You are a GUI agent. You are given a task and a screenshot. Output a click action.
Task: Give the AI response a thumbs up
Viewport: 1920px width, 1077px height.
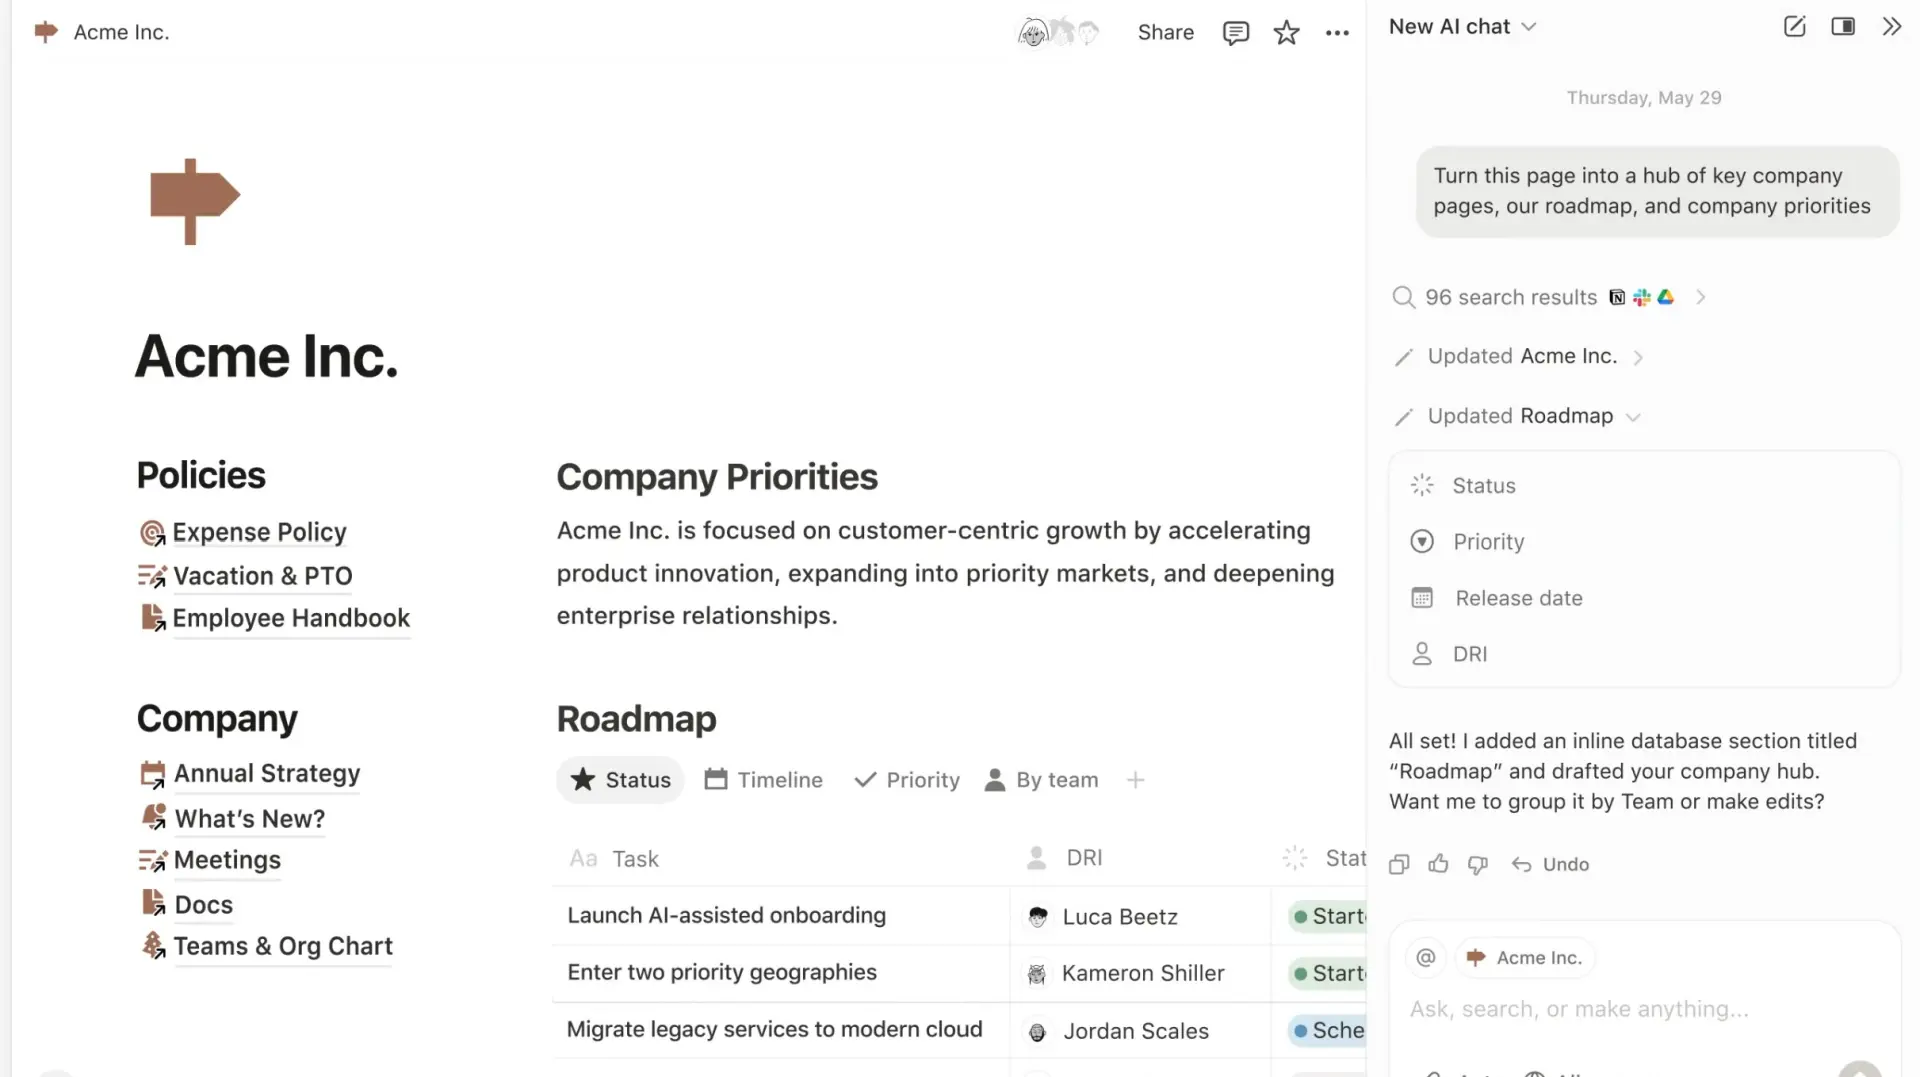point(1438,864)
